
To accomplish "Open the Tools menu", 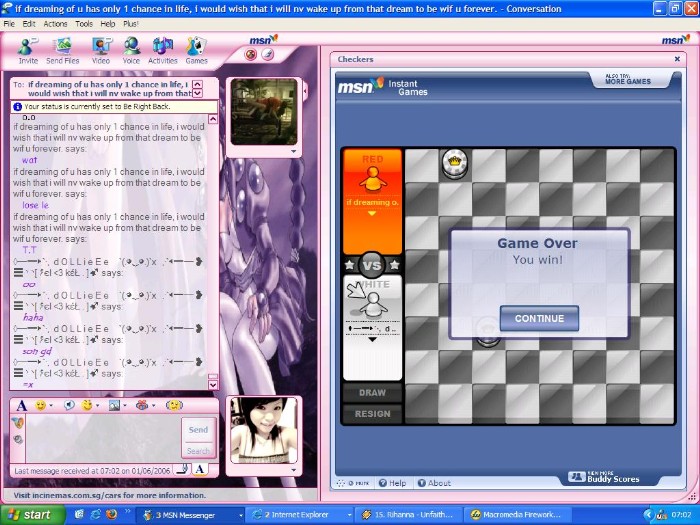I will (x=84, y=24).
